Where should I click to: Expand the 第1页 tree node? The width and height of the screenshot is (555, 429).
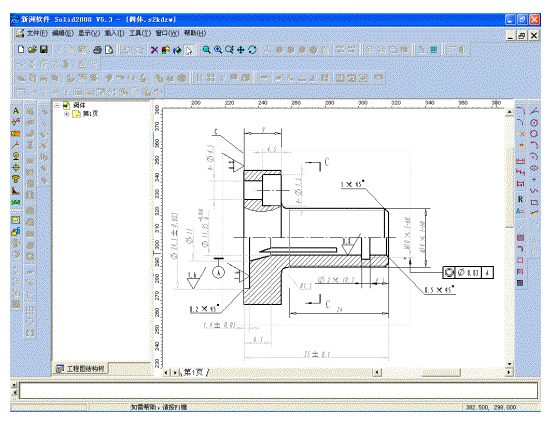click(x=67, y=114)
